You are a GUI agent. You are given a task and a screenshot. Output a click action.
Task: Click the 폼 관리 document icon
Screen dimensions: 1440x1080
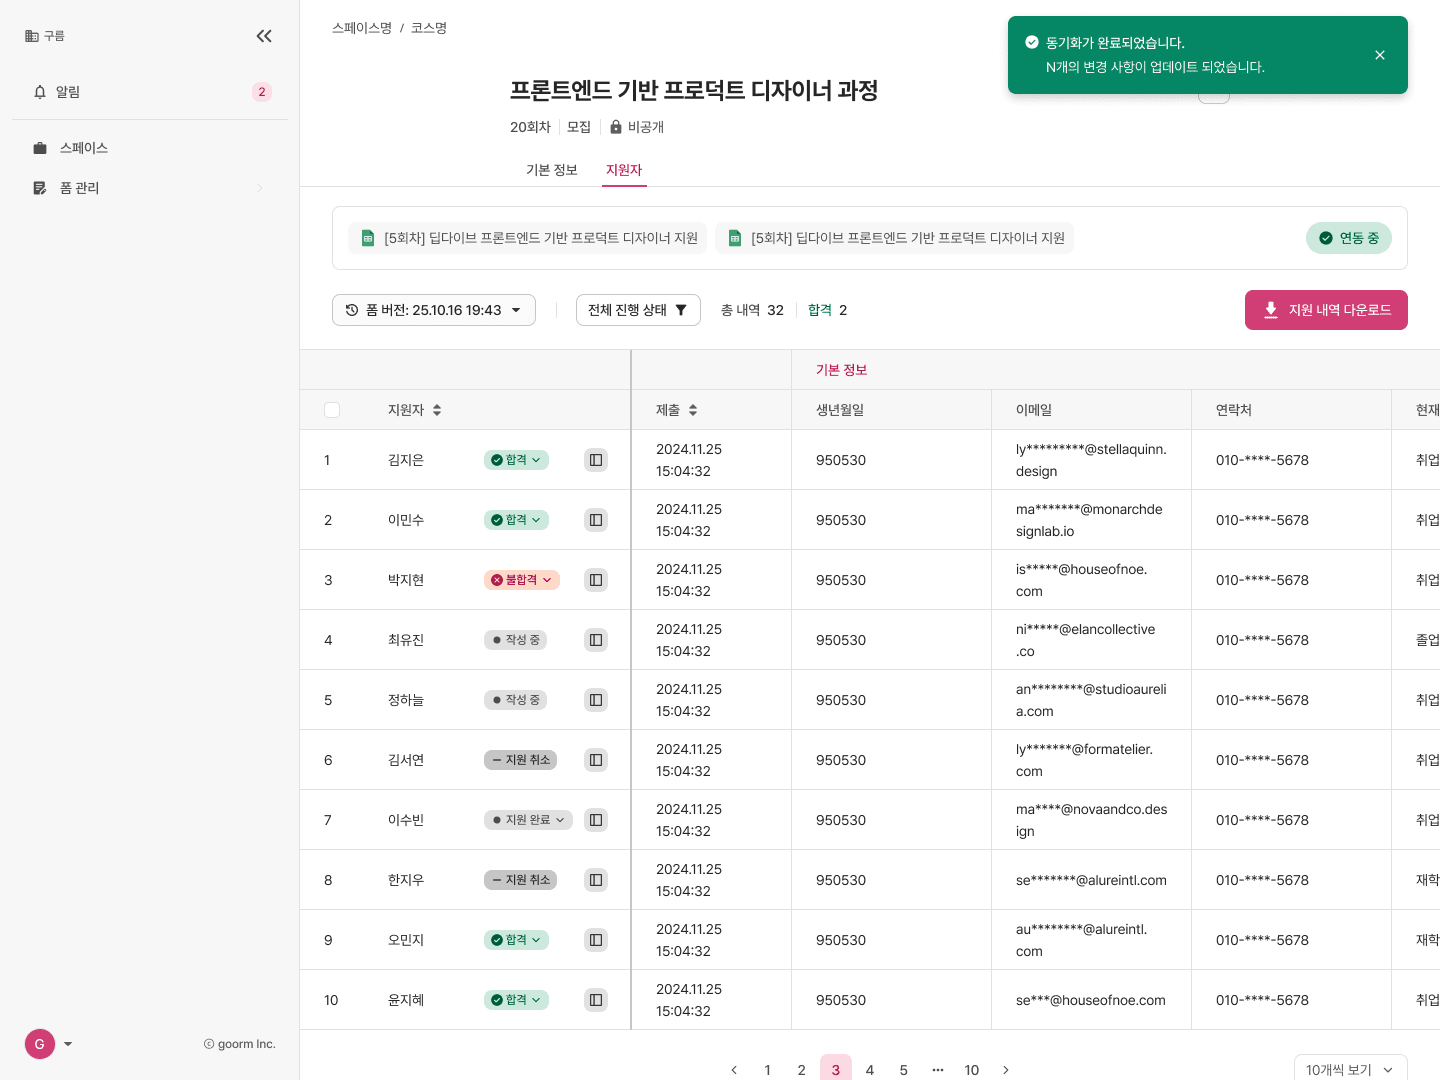40,188
